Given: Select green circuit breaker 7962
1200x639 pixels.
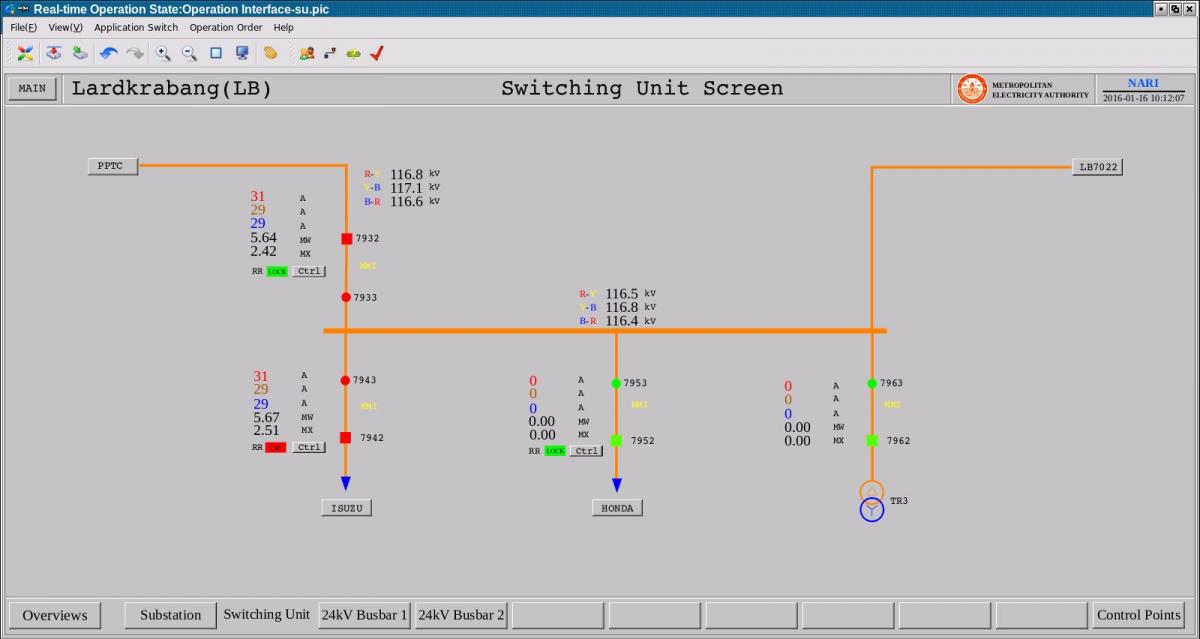Looking at the screenshot, I should 872,440.
